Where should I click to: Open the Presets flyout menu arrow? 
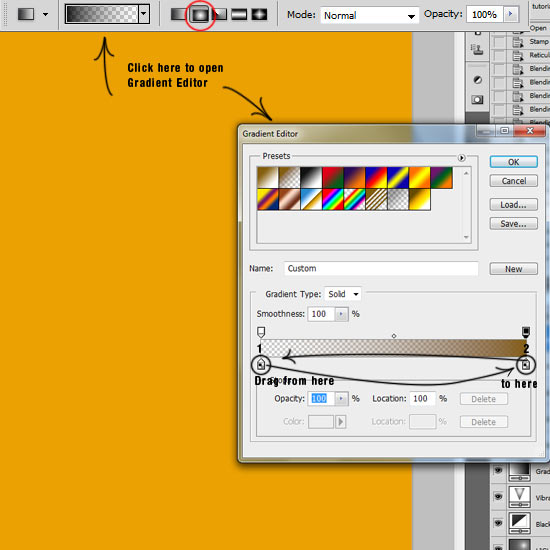462,158
